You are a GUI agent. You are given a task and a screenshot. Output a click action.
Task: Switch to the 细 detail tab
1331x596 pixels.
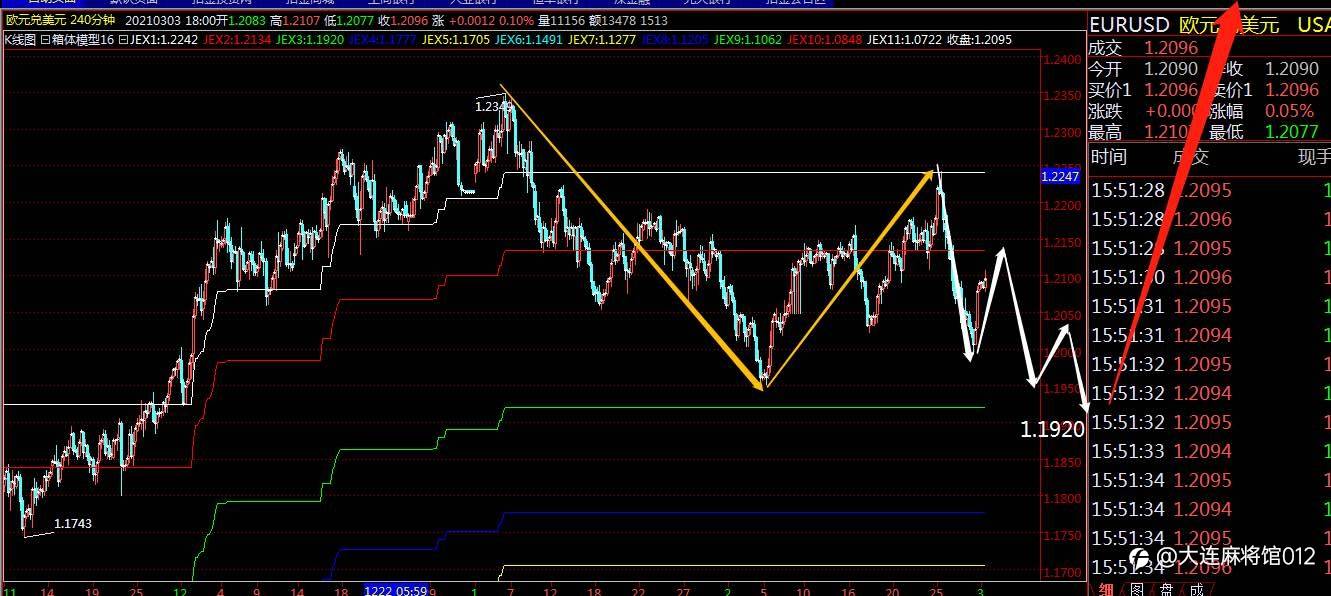coord(1105,589)
